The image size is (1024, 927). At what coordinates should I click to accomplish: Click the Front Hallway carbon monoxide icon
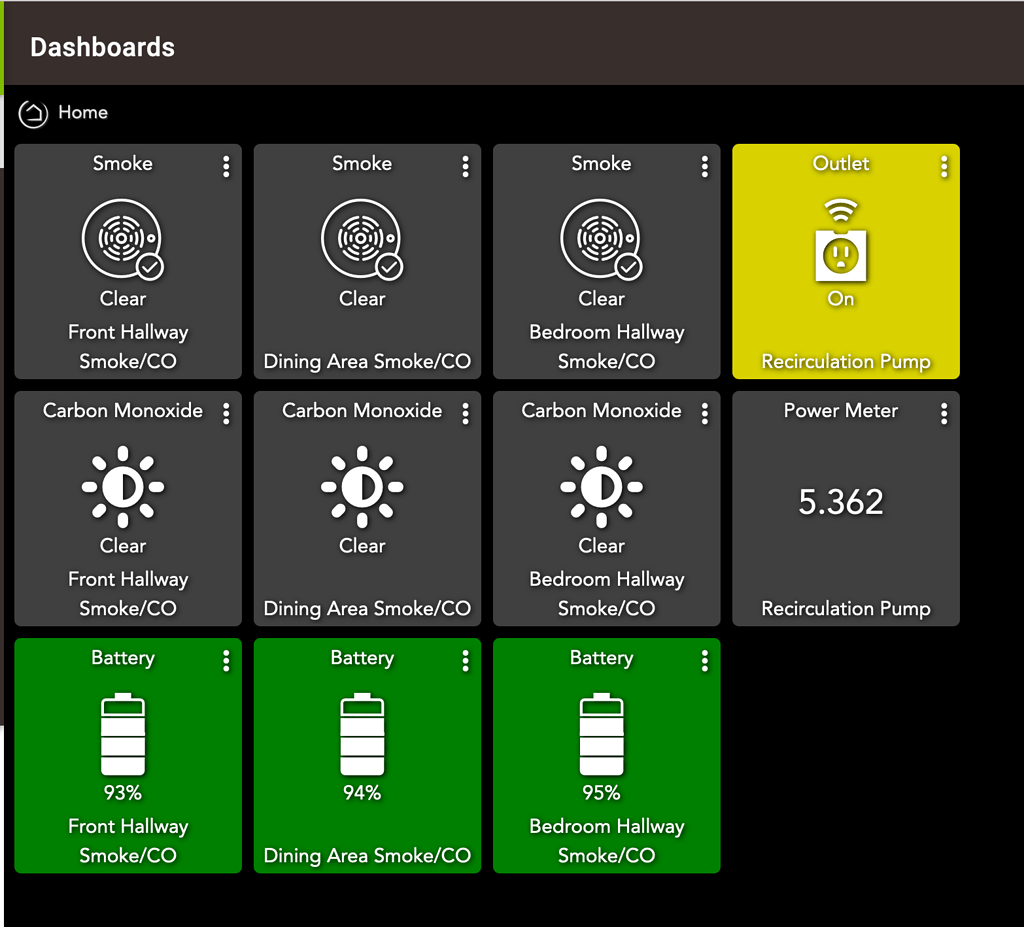pos(122,487)
